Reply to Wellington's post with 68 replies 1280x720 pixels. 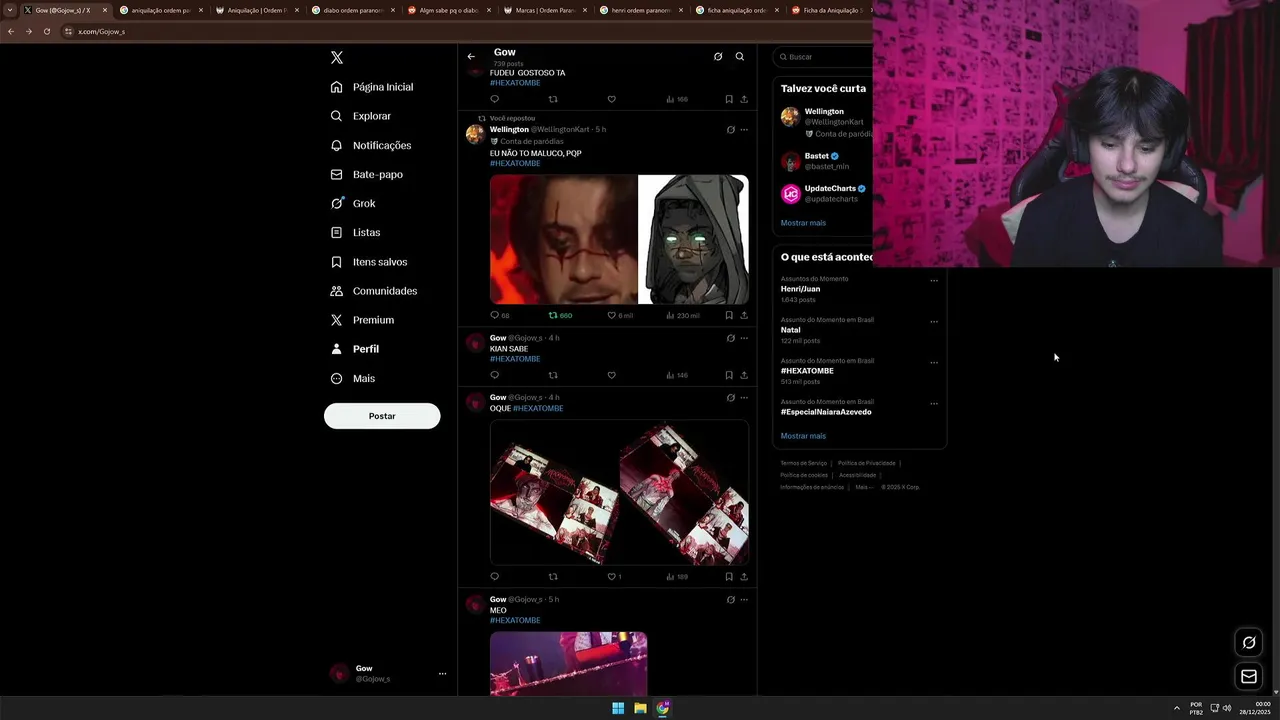[499, 315]
